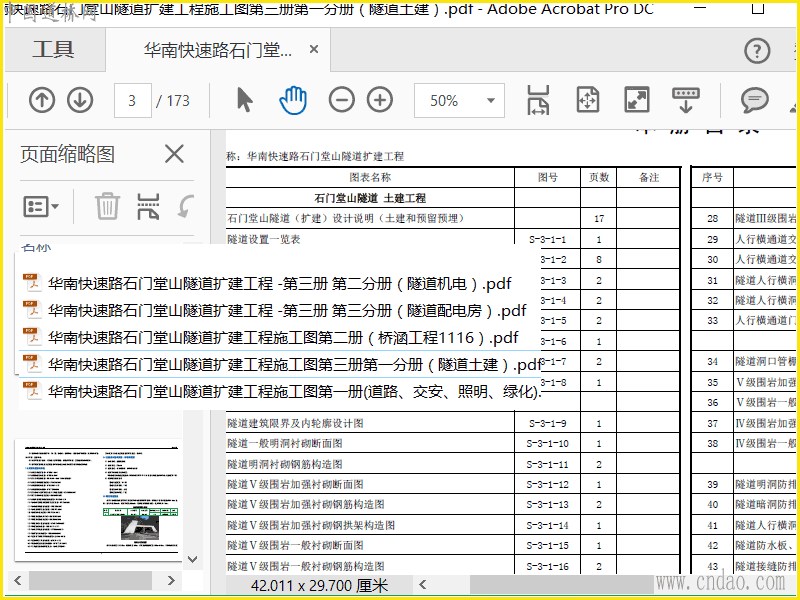Click row 隧道一般明洞衬砌断面图
Screen dimensions: 800x600
point(285,444)
